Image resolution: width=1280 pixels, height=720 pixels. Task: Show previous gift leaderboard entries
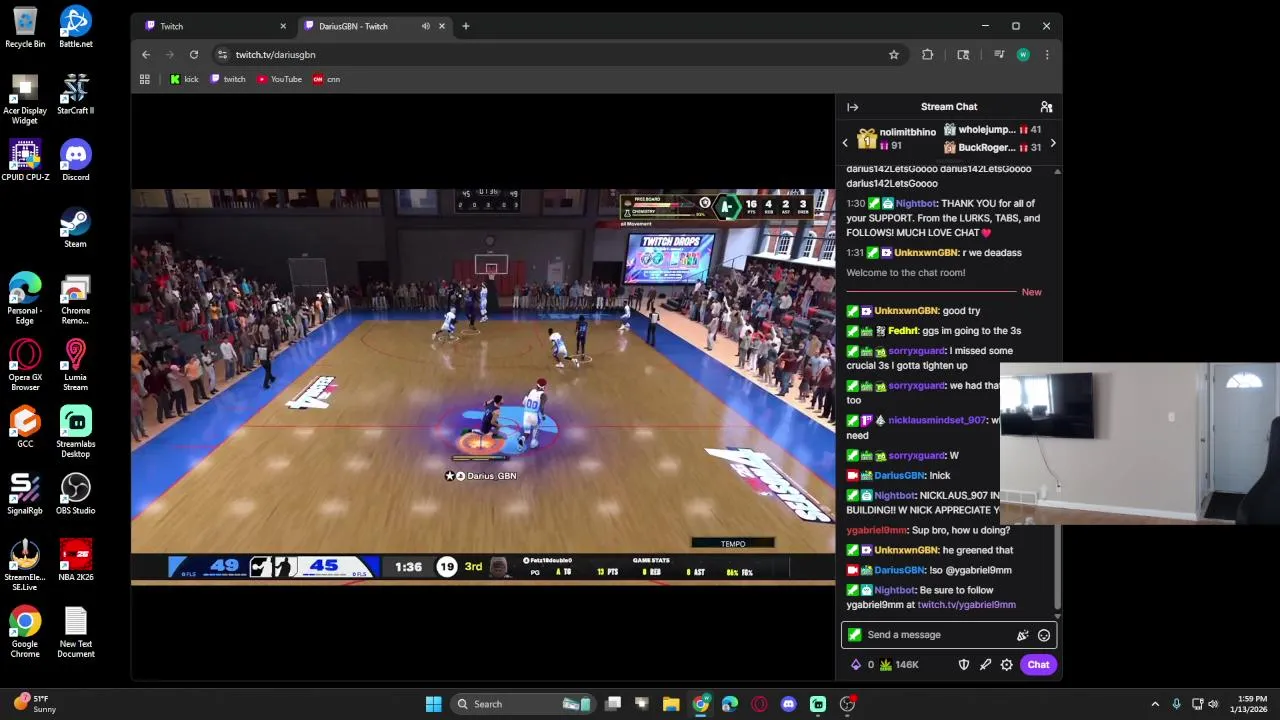845,143
